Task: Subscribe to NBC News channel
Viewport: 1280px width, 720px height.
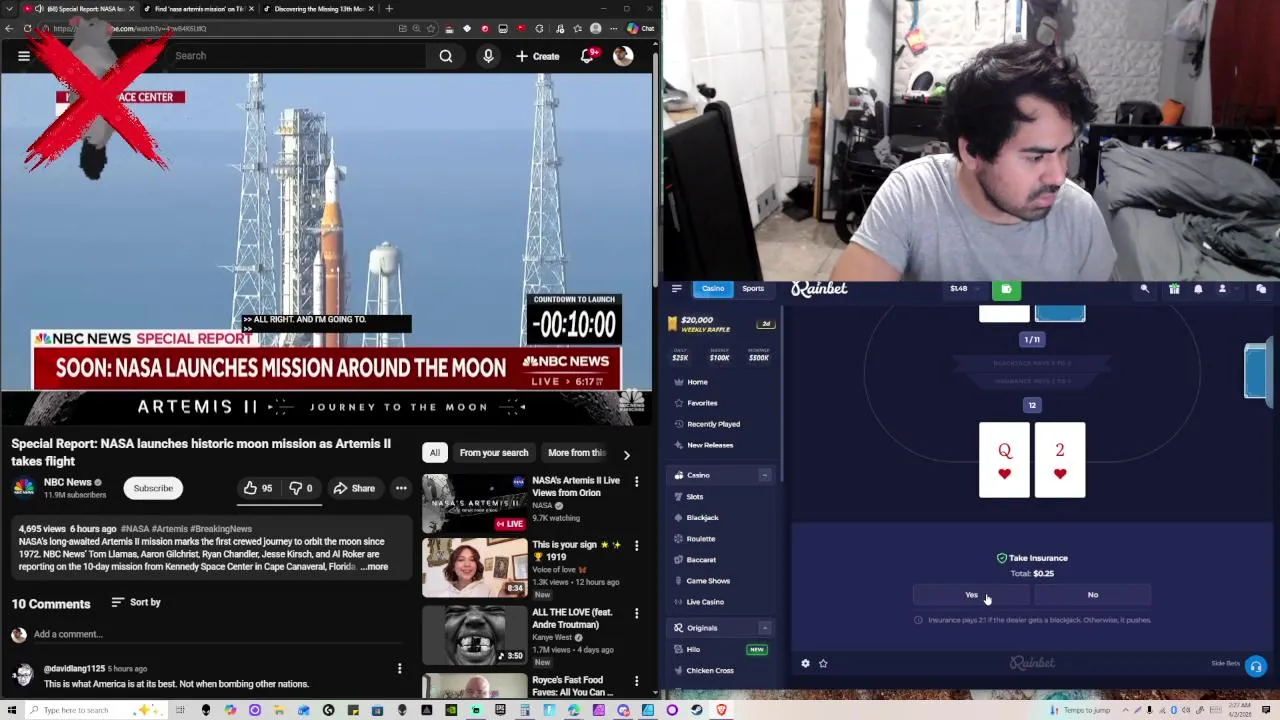Action: click(153, 488)
